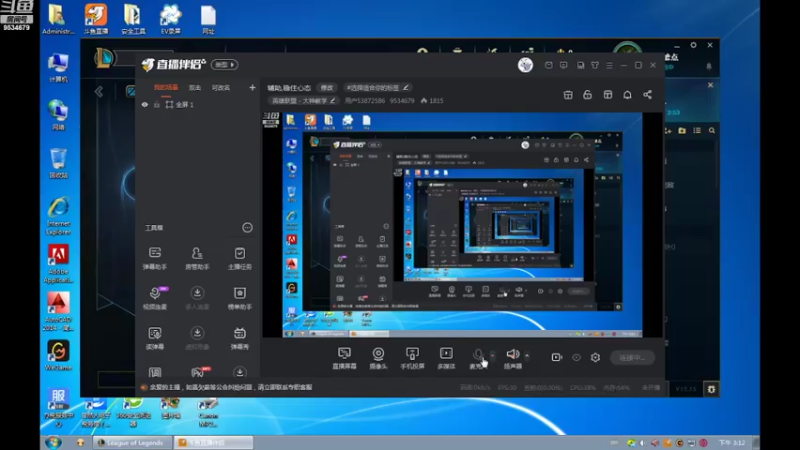Add a 摄像头 camera source
The width and height of the screenshot is (800, 450).
point(378,358)
